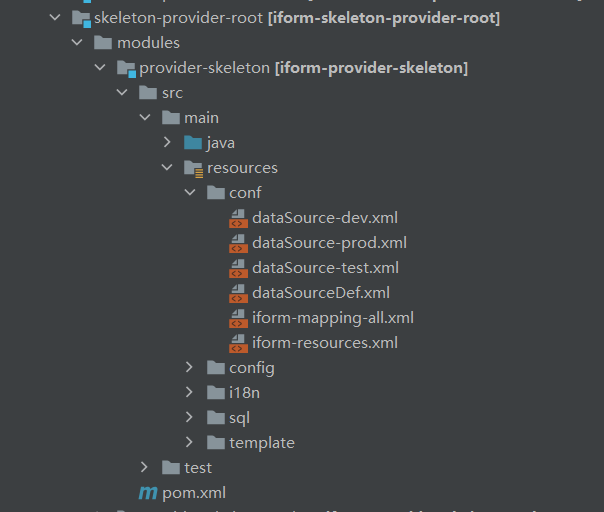Click the dataSourceDef.xml file icon
This screenshot has height=512, width=604.
(238, 293)
